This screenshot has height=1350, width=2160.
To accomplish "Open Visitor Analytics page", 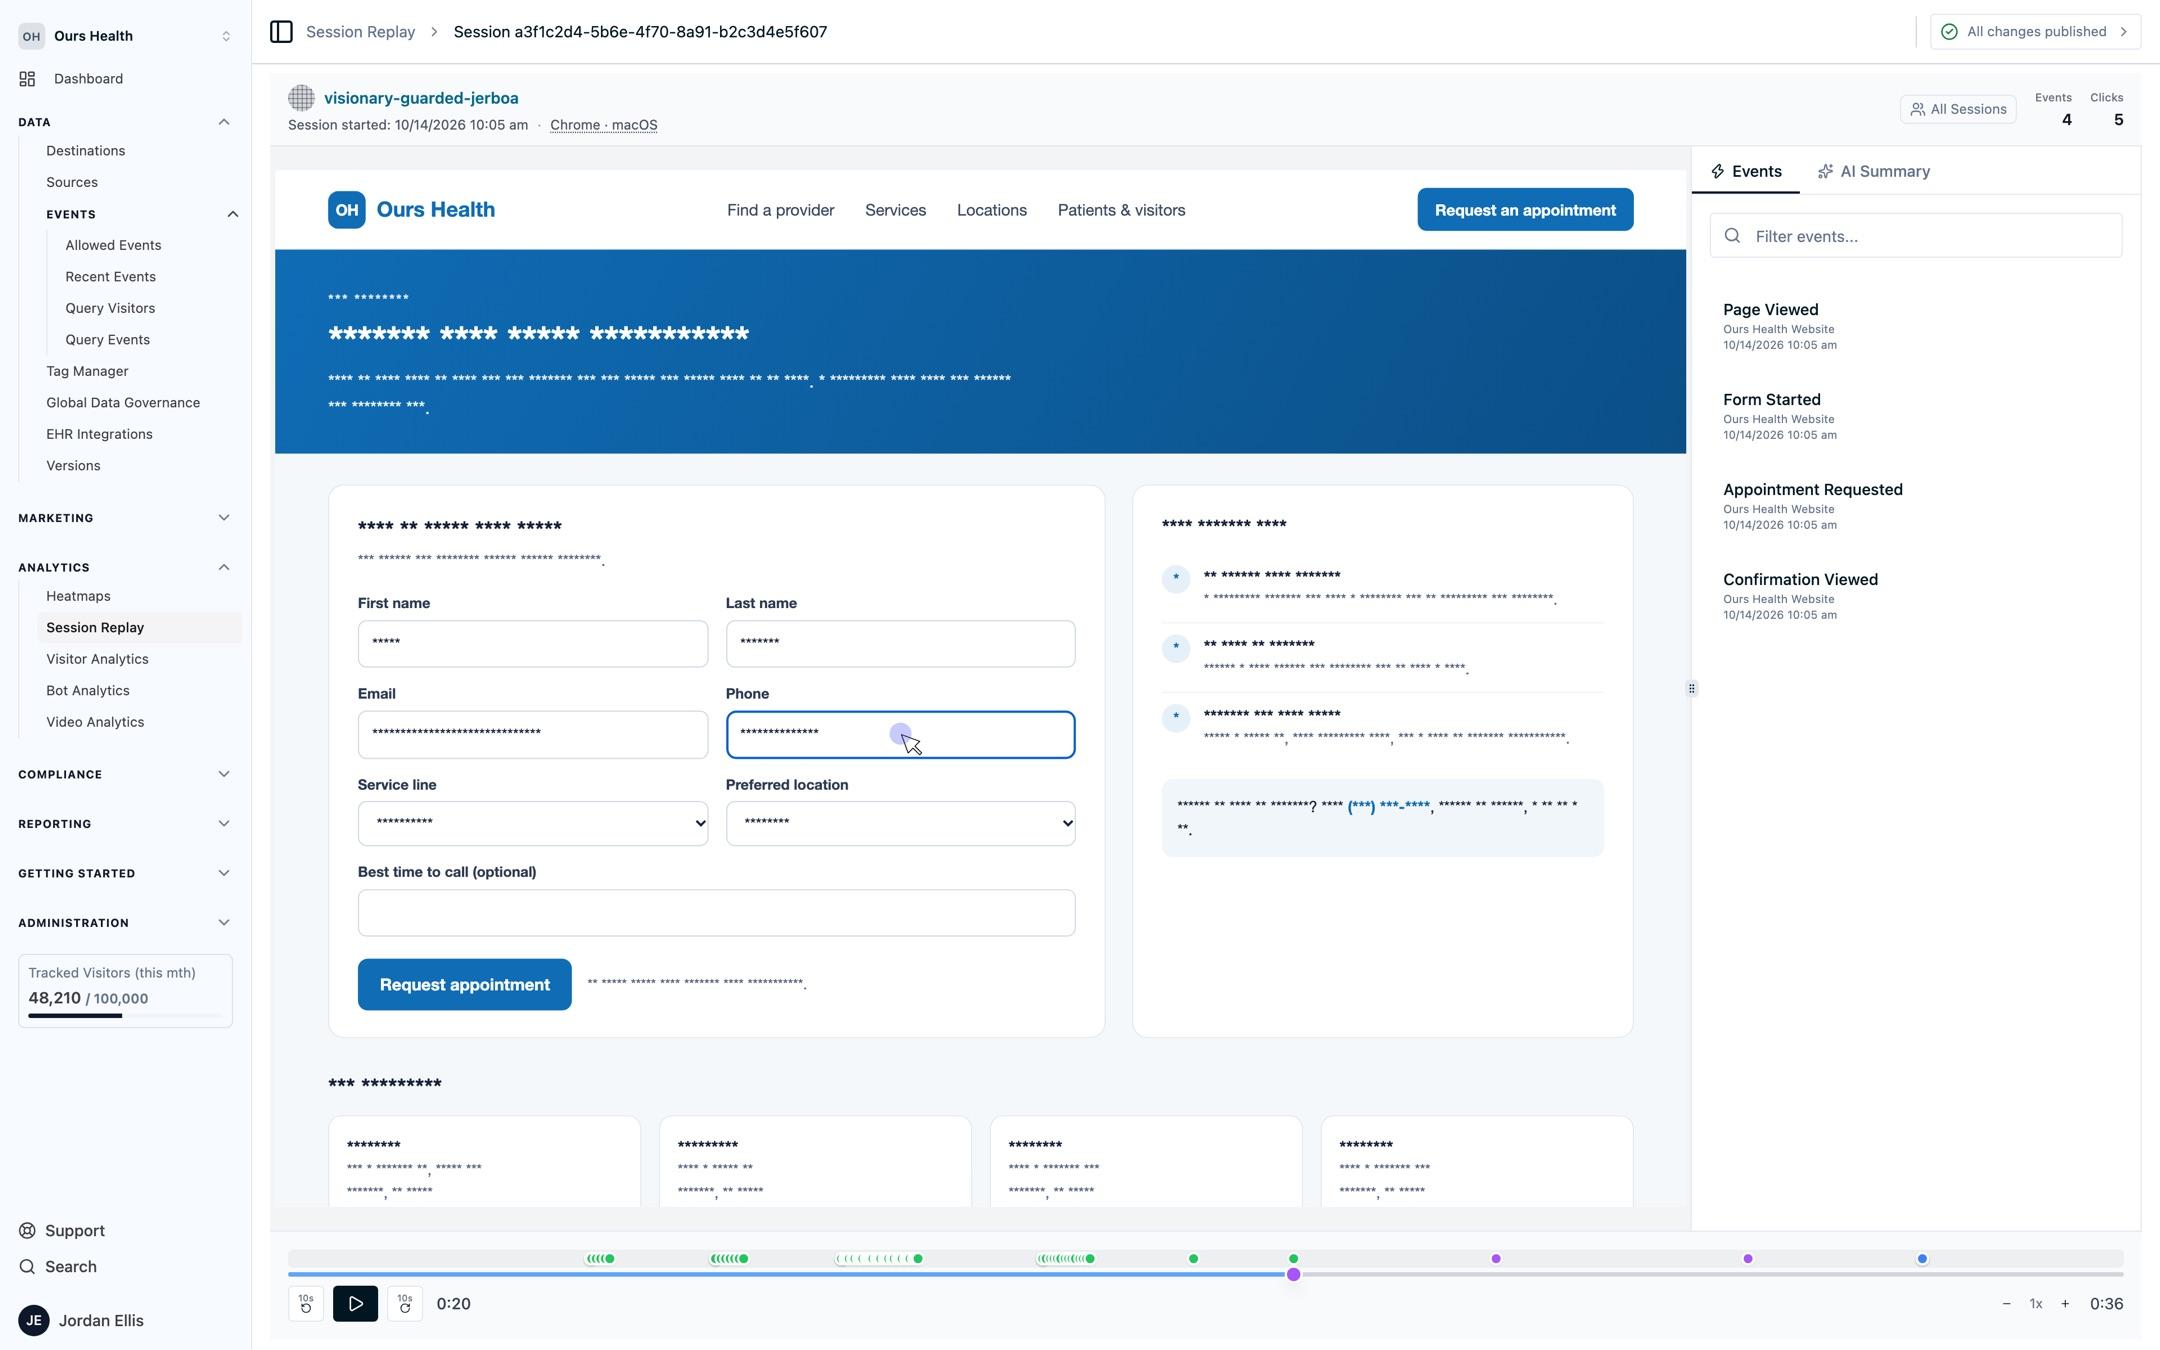I will 97,659.
